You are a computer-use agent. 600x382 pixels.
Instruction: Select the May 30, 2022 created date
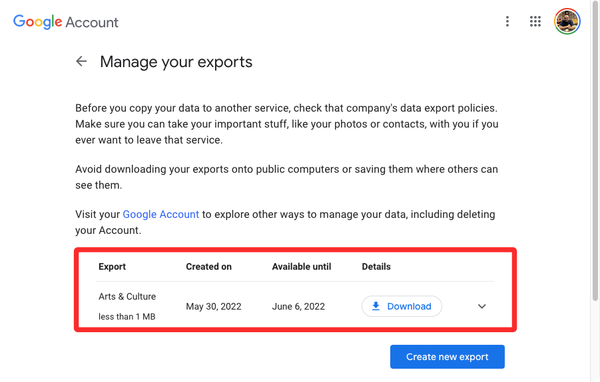coord(214,307)
